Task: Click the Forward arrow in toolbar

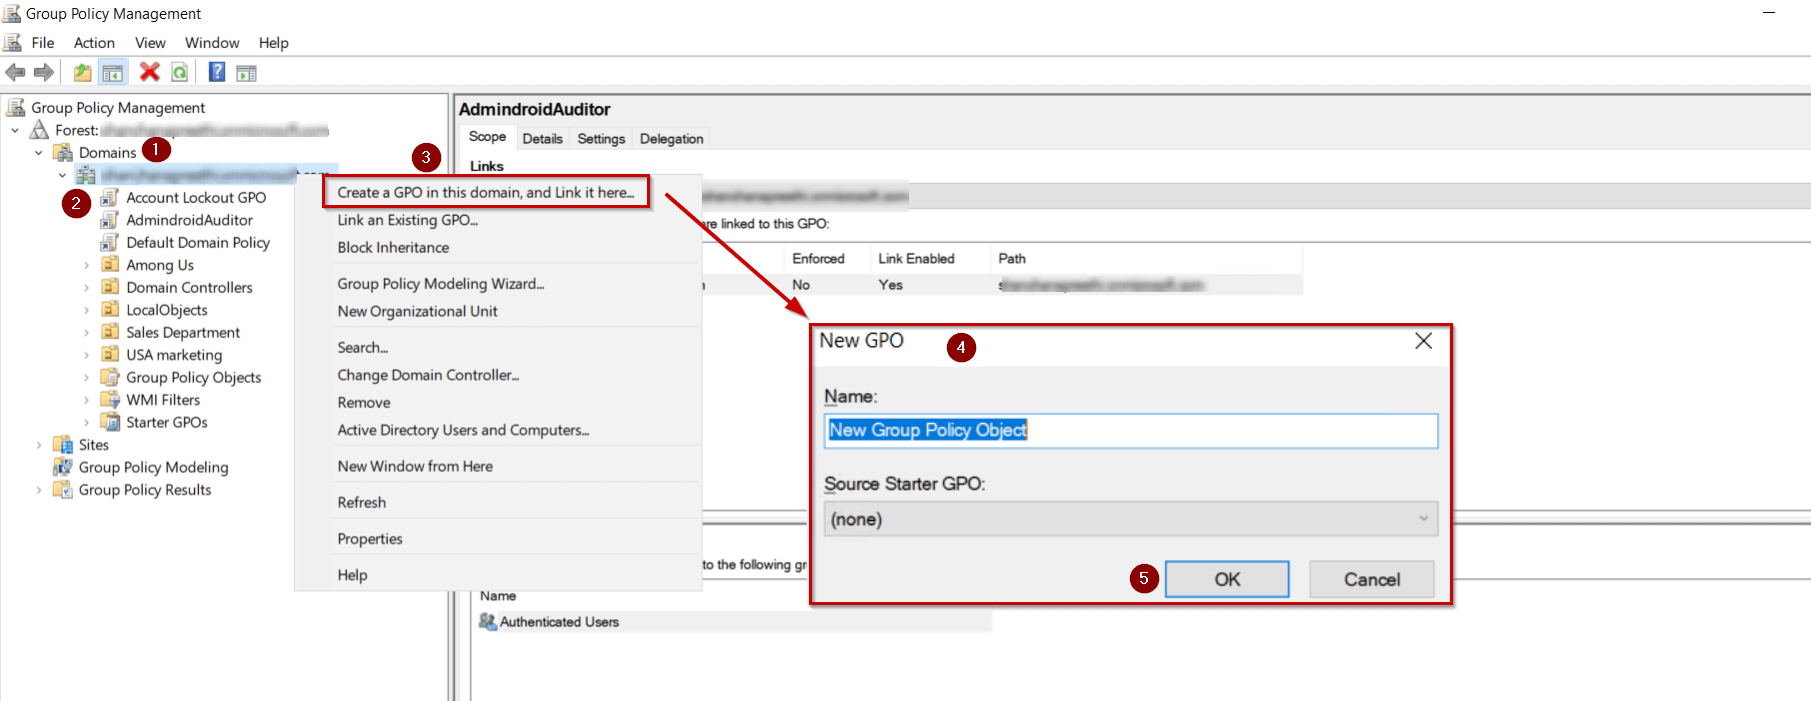Action: 44,72
